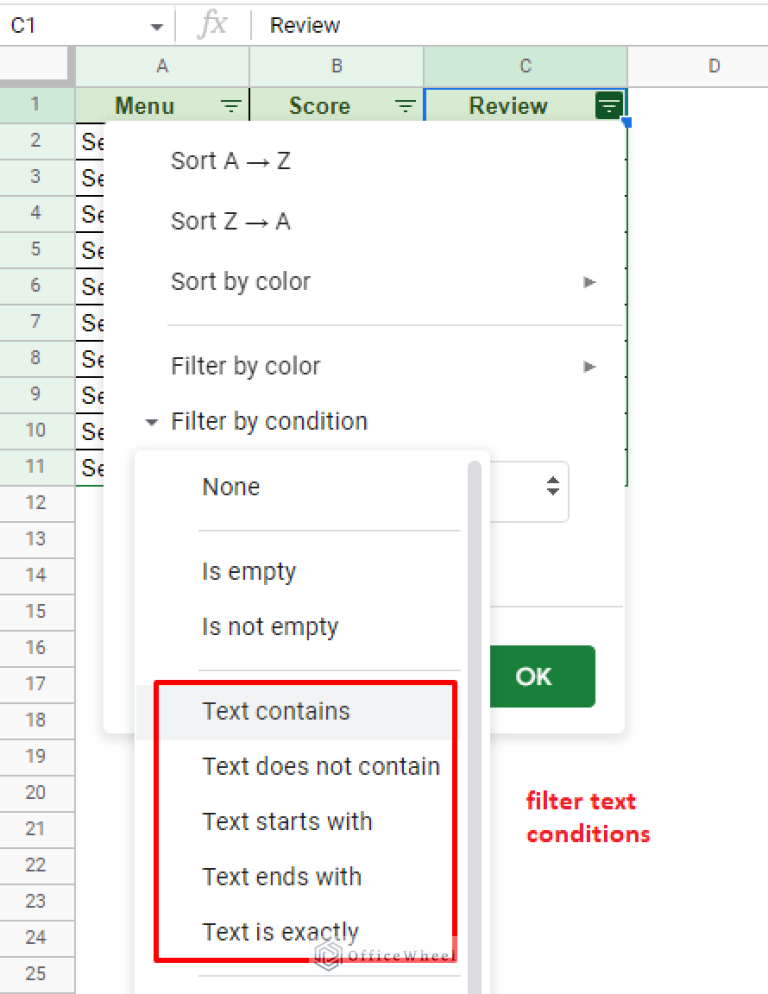Select Sort A to Z
Image resolution: width=768 pixels, height=994 pixels.
(230, 160)
